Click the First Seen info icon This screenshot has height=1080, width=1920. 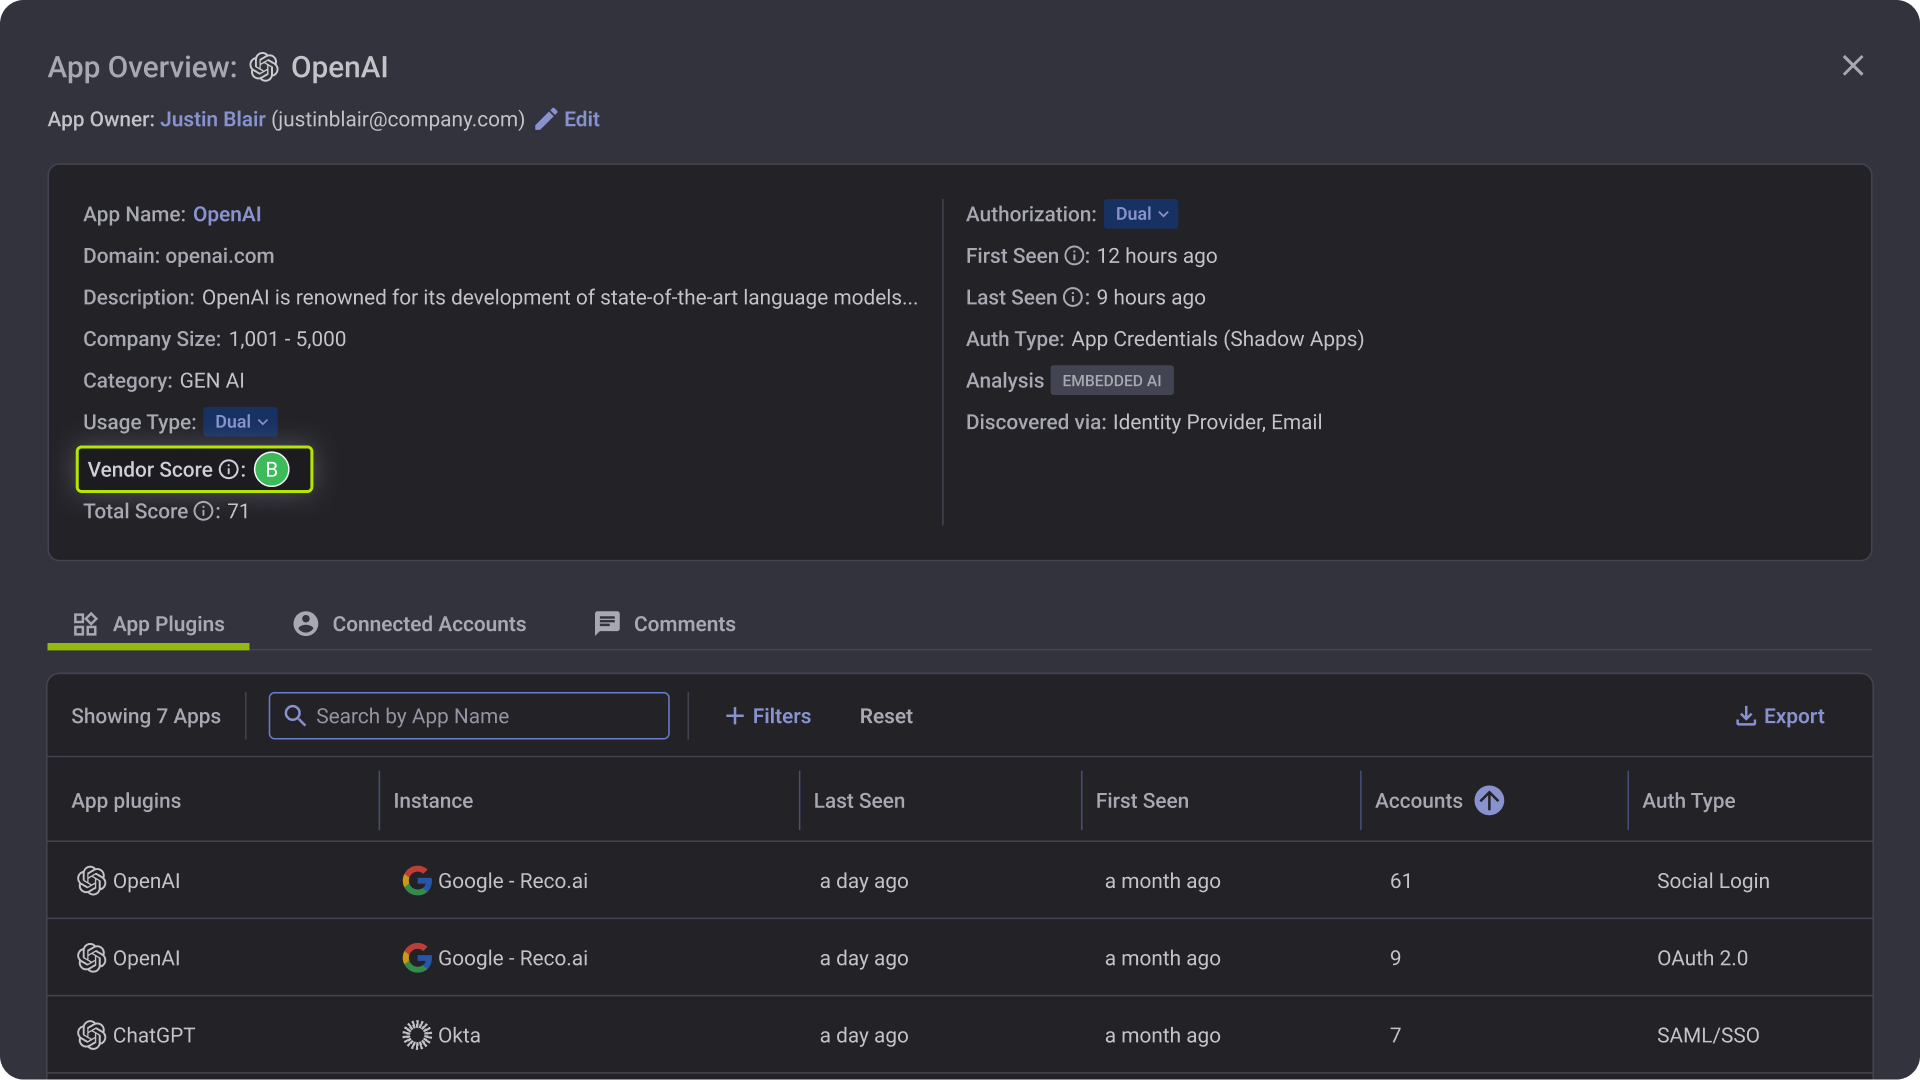click(x=1074, y=256)
